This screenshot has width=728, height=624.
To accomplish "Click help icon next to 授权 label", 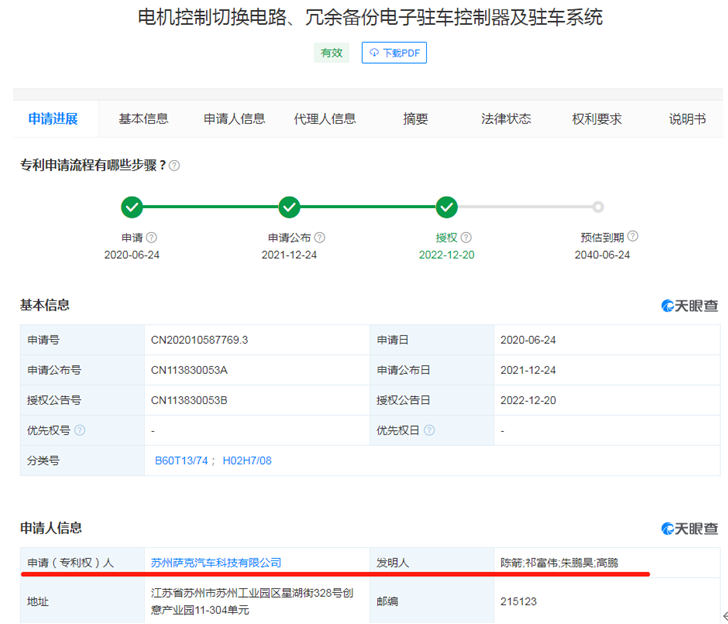I will pyautogui.click(x=466, y=238).
